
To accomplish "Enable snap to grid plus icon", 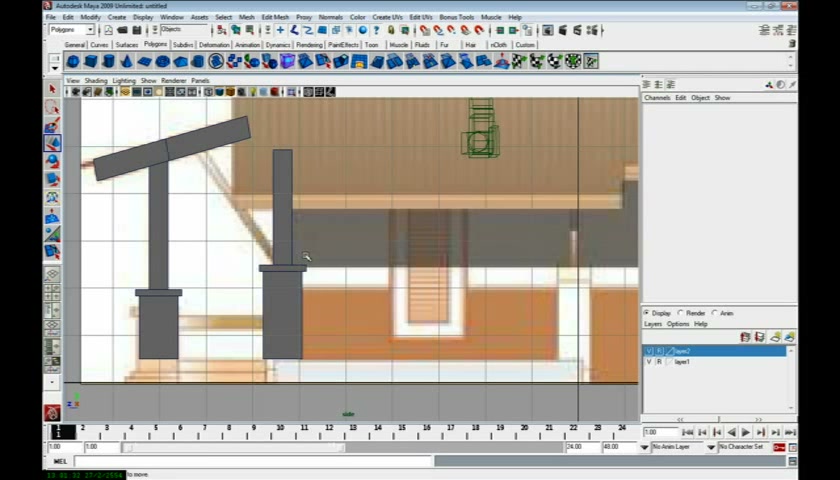I will point(280,30).
